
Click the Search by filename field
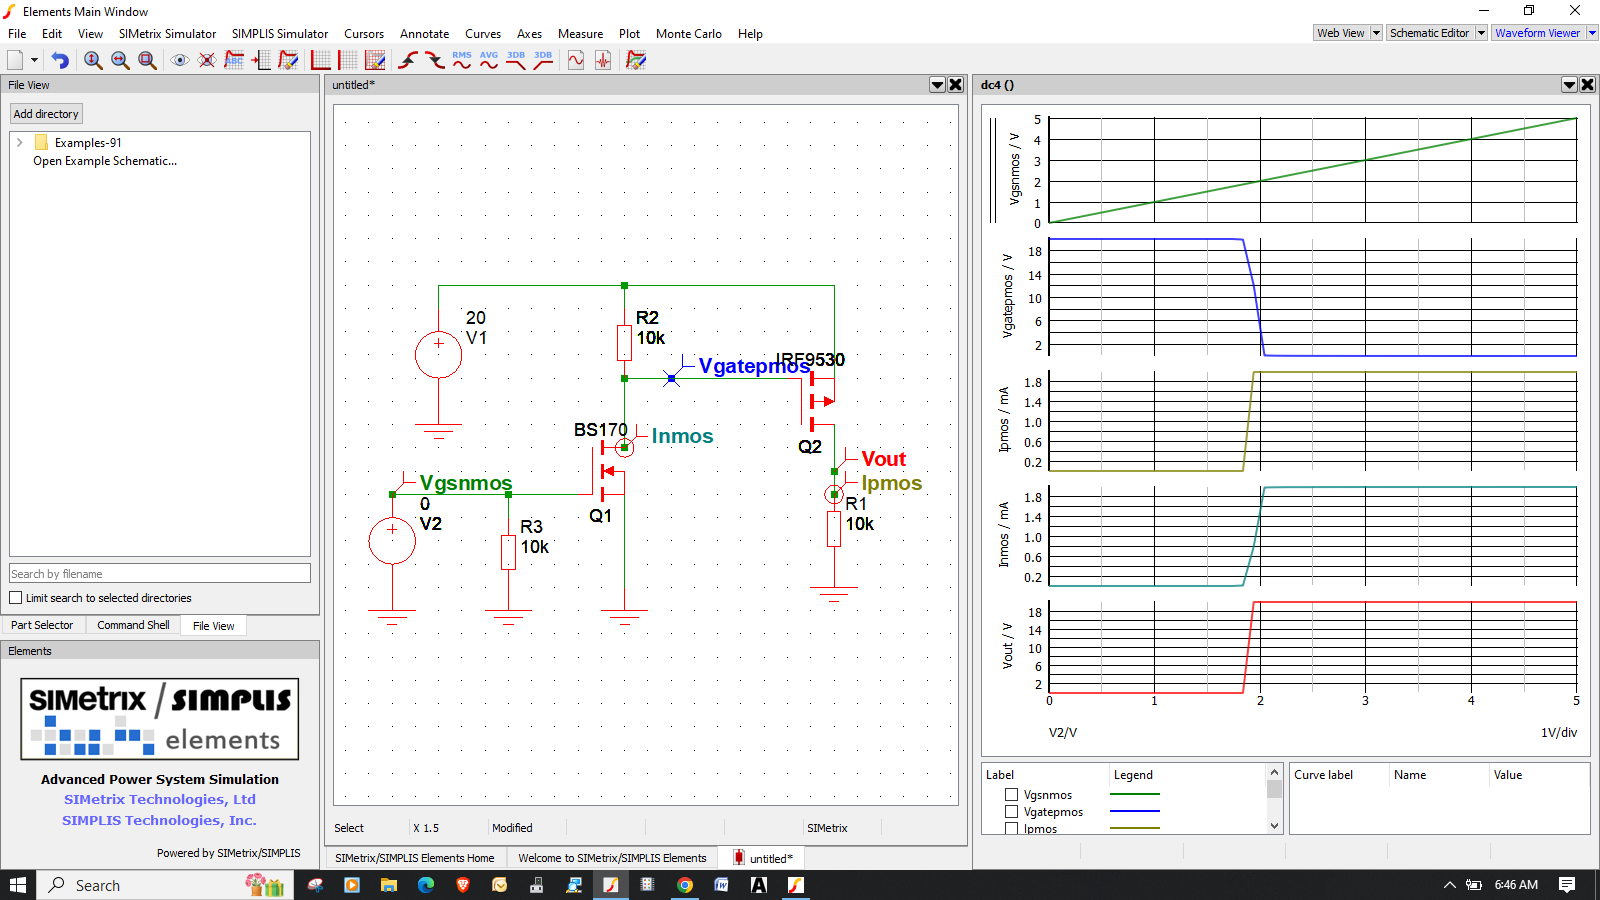pyautogui.click(x=160, y=574)
